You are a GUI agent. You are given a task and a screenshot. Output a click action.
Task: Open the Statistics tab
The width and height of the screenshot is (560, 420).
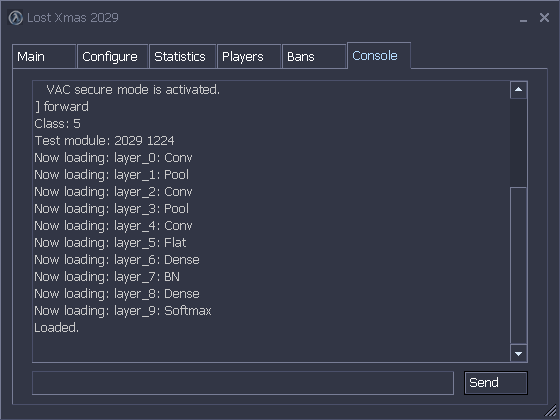tap(182, 56)
